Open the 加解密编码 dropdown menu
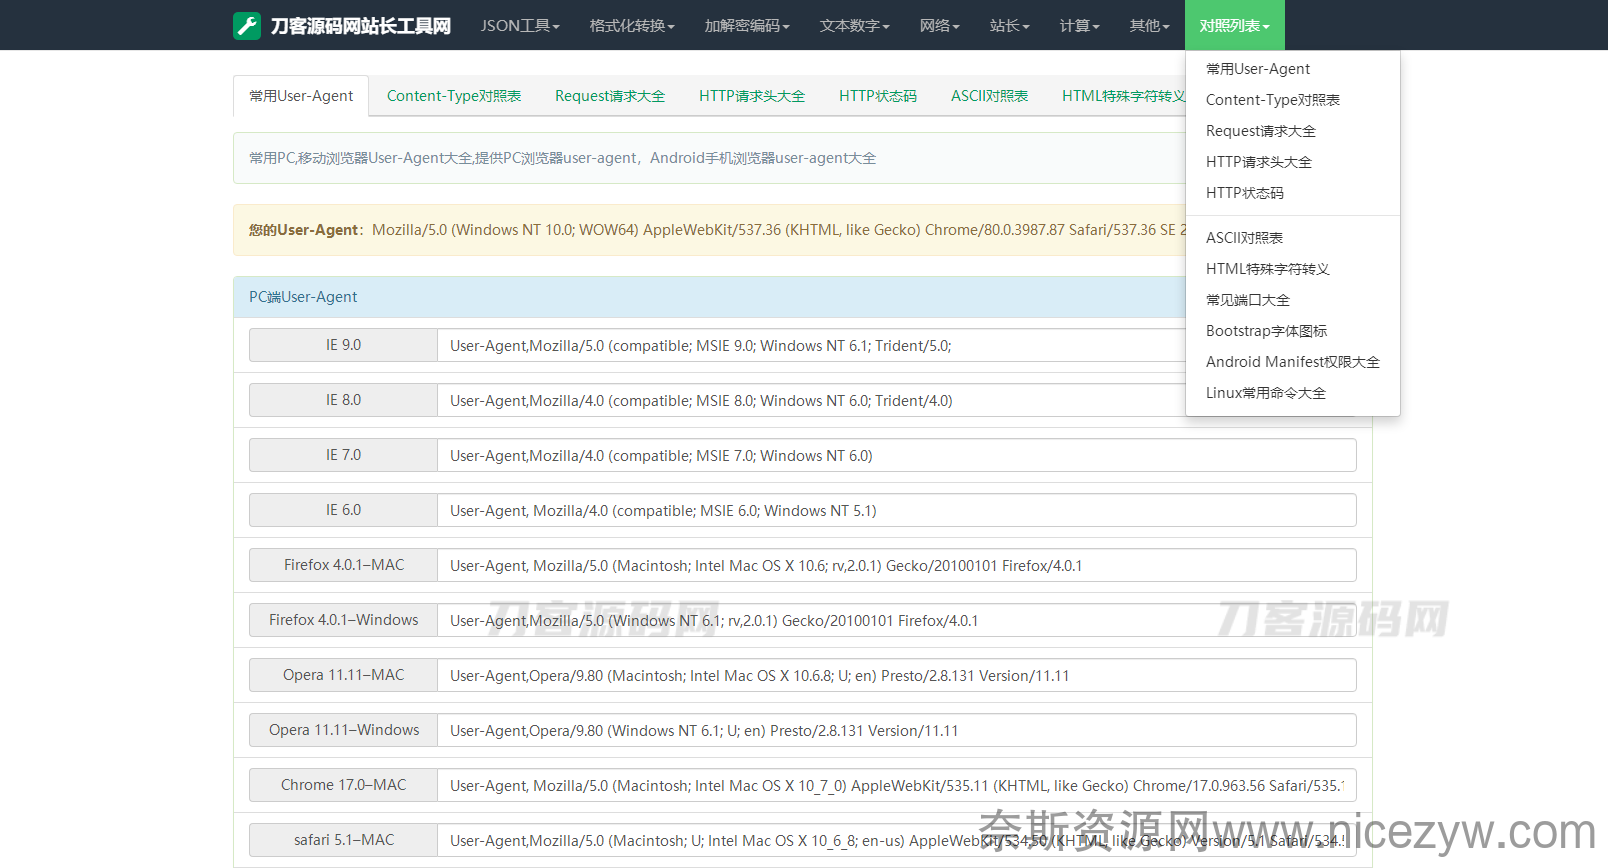 pos(746,26)
